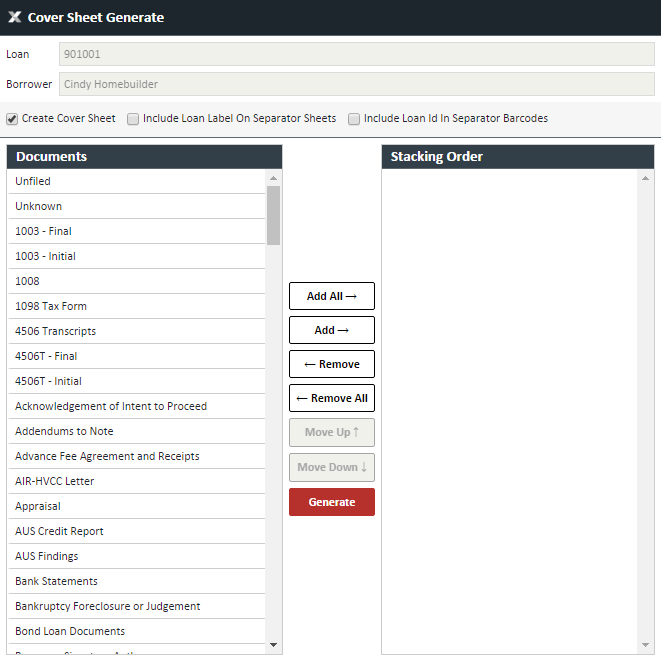Enable Include Loan Label On Separator Sheets

(x=133, y=119)
